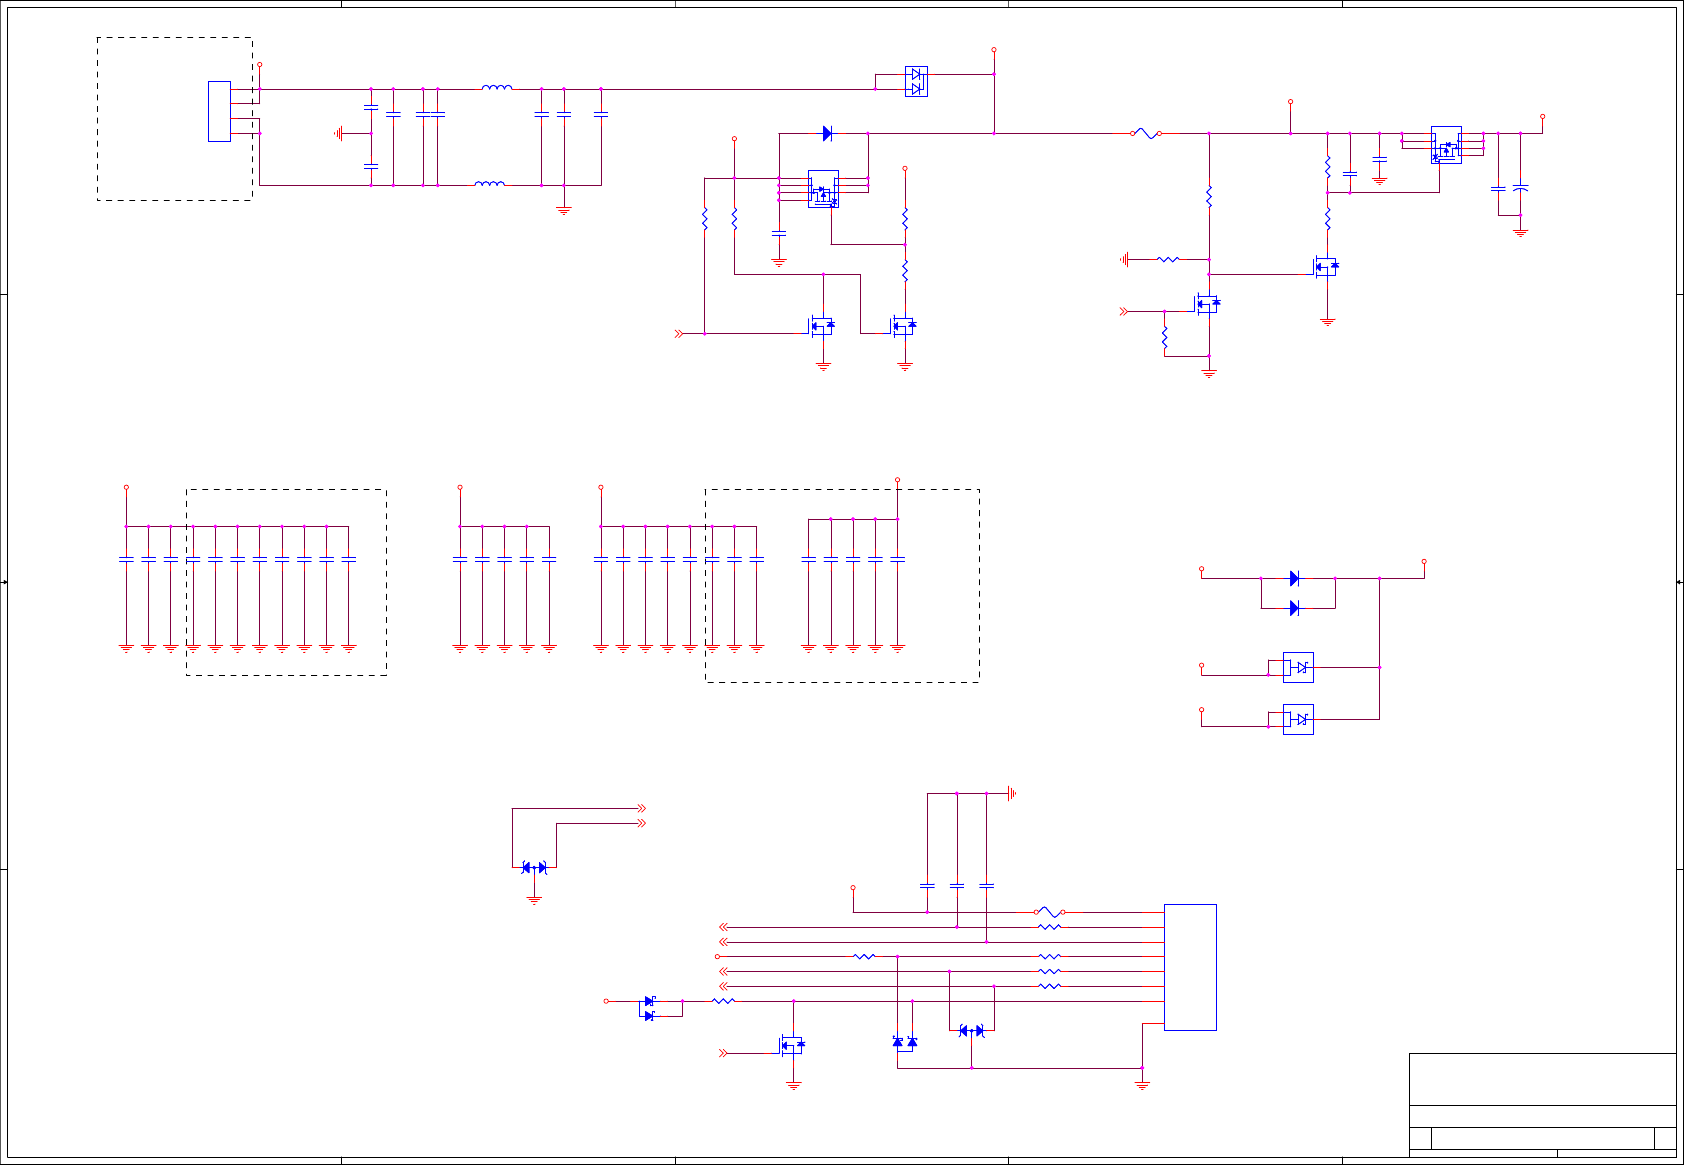Select the lower boxed Schottky diode at right
Screen dimensions: 1684x1165
1298,719
